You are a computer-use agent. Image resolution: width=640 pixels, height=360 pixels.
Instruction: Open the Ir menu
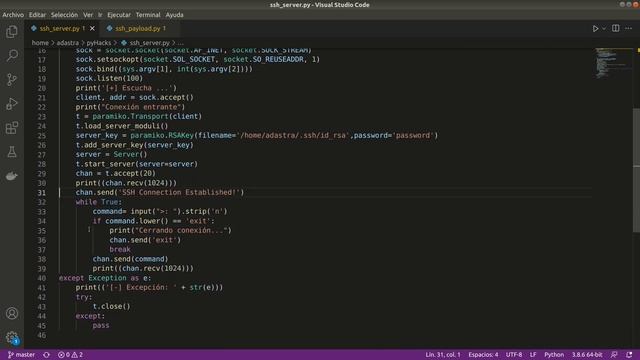click(100, 15)
